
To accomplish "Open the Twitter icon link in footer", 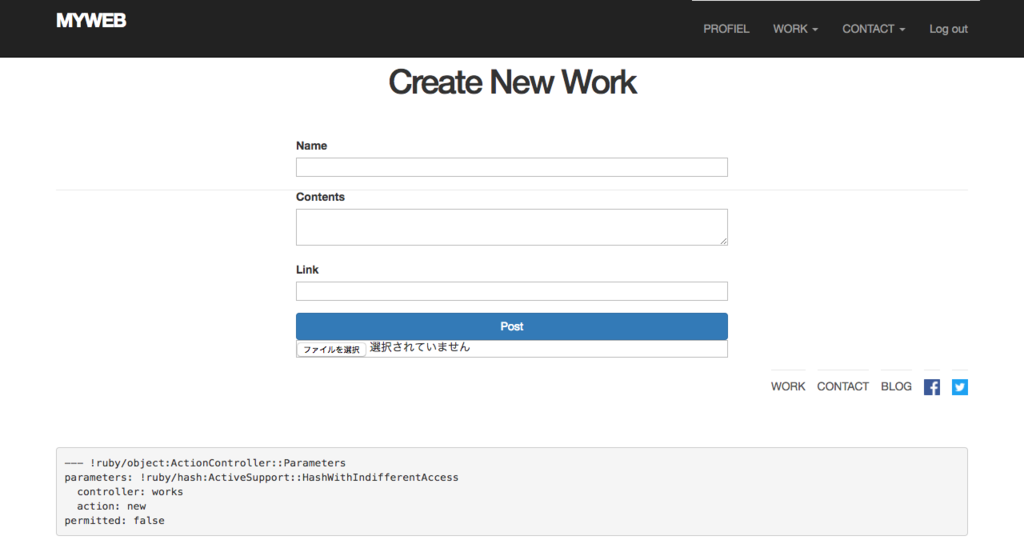I will (x=959, y=387).
